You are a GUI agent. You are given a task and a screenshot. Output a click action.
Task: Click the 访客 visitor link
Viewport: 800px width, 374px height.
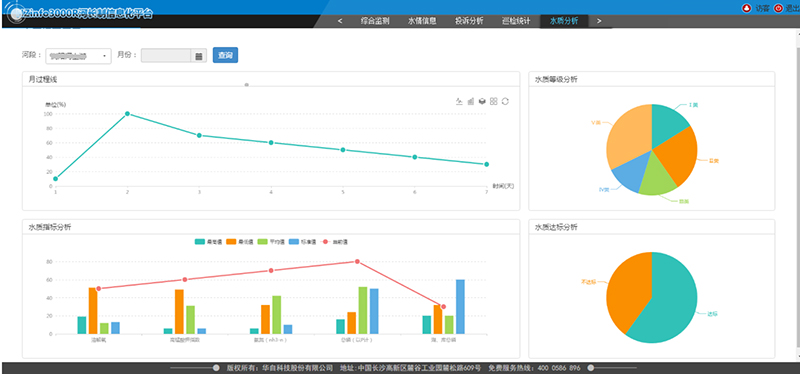tap(762, 8)
